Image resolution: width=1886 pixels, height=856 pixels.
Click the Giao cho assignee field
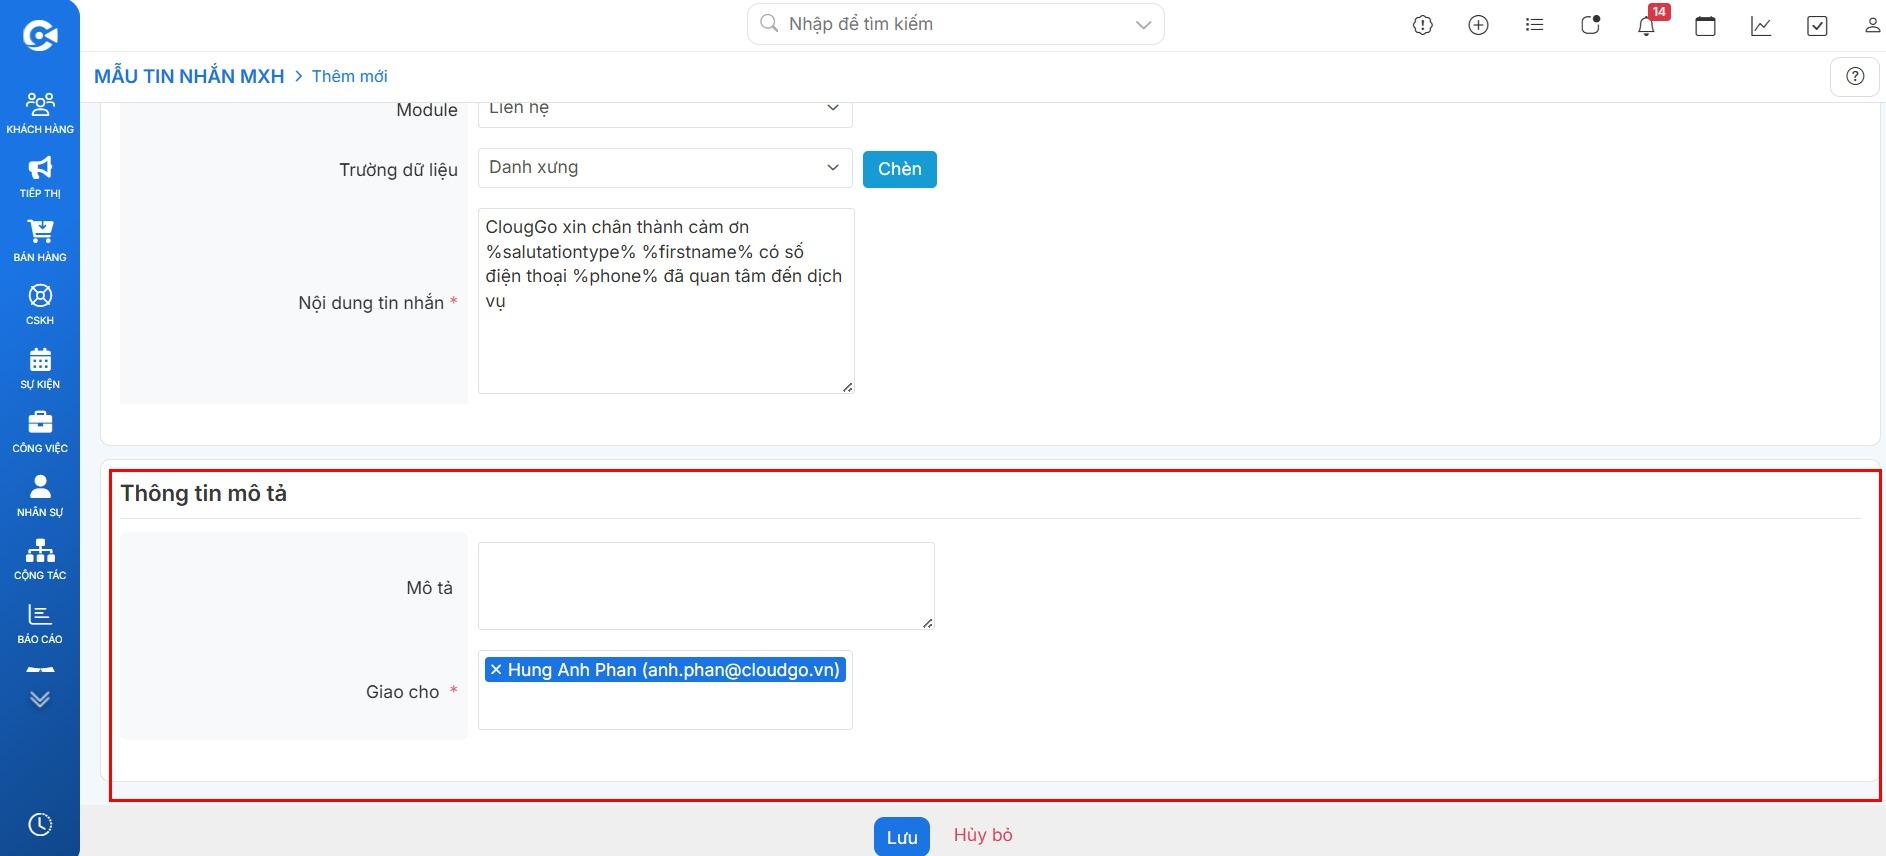[665, 690]
